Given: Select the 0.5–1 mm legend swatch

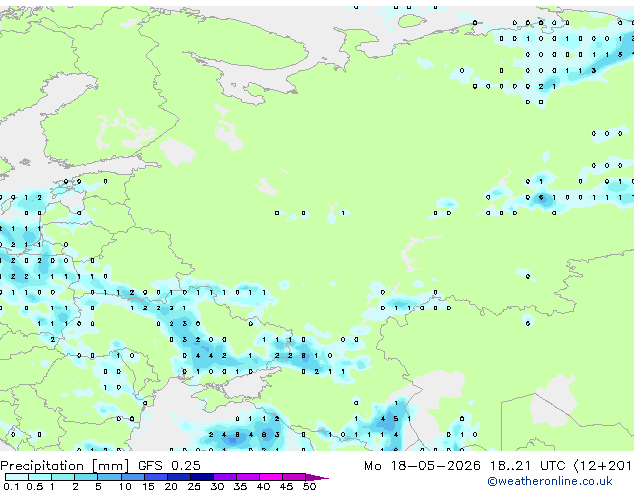Looking at the screenshot, I should (40, 477).
